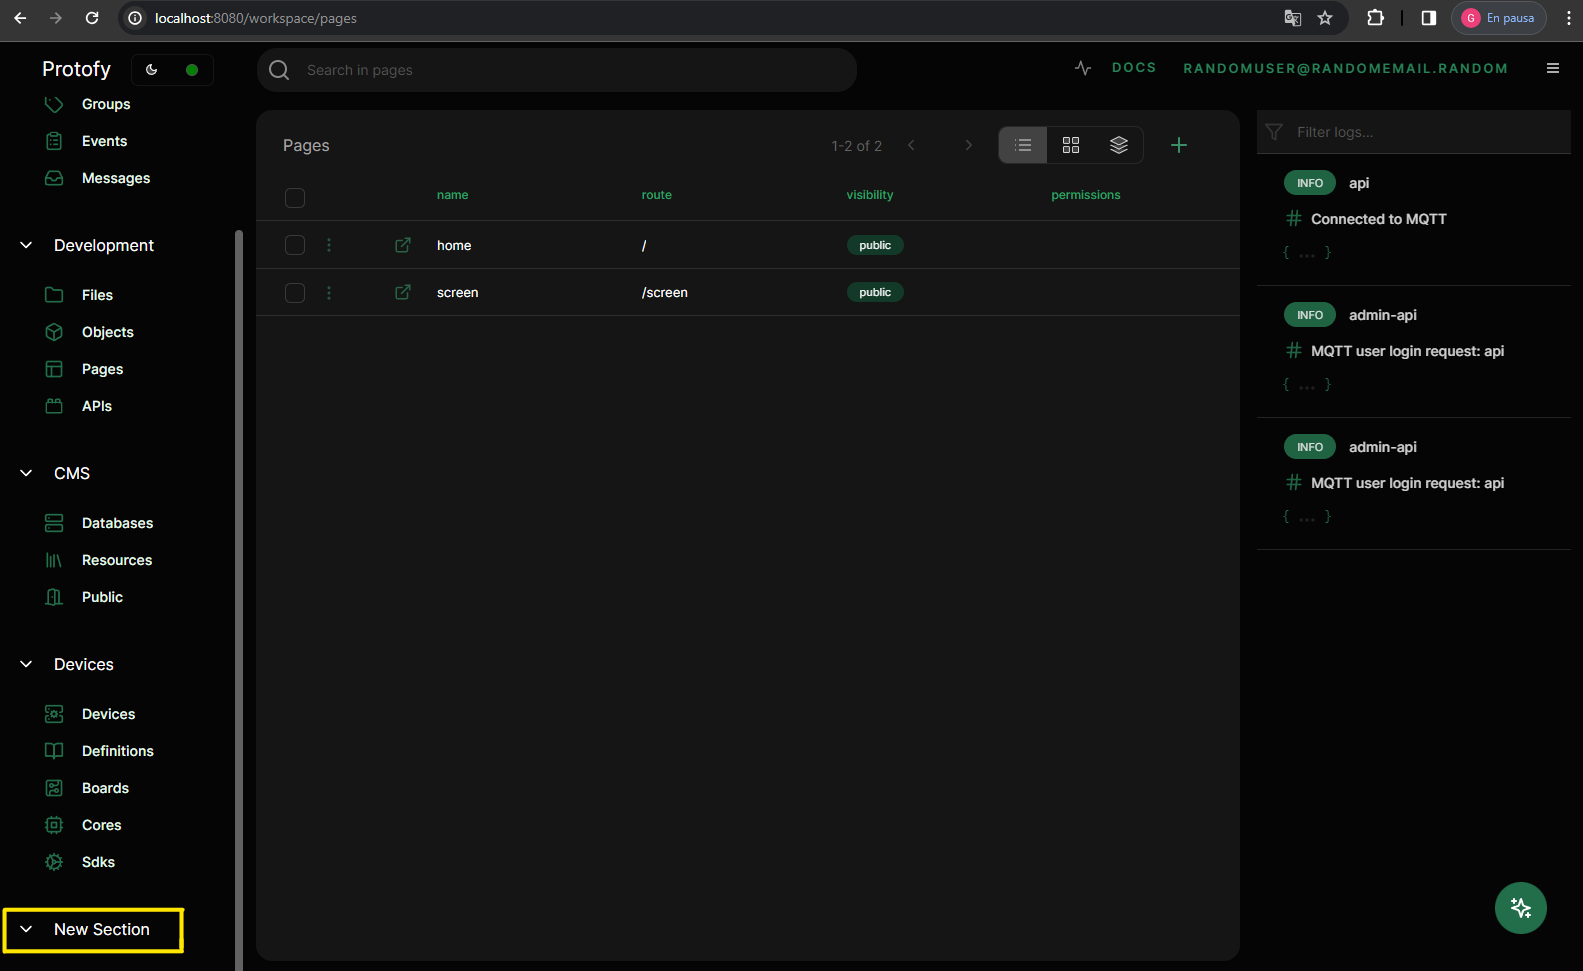This screenshot has height=971, width=1583.
Task: Select the screen row checkbox
Action: [295, 292]
